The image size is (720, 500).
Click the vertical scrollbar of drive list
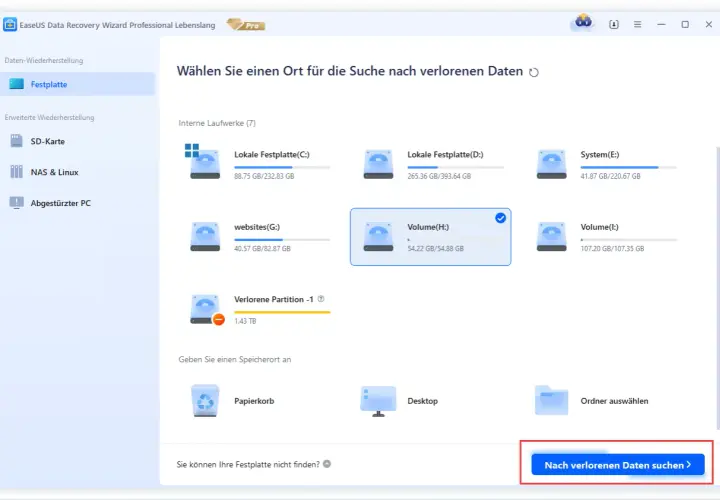point(718,288)
